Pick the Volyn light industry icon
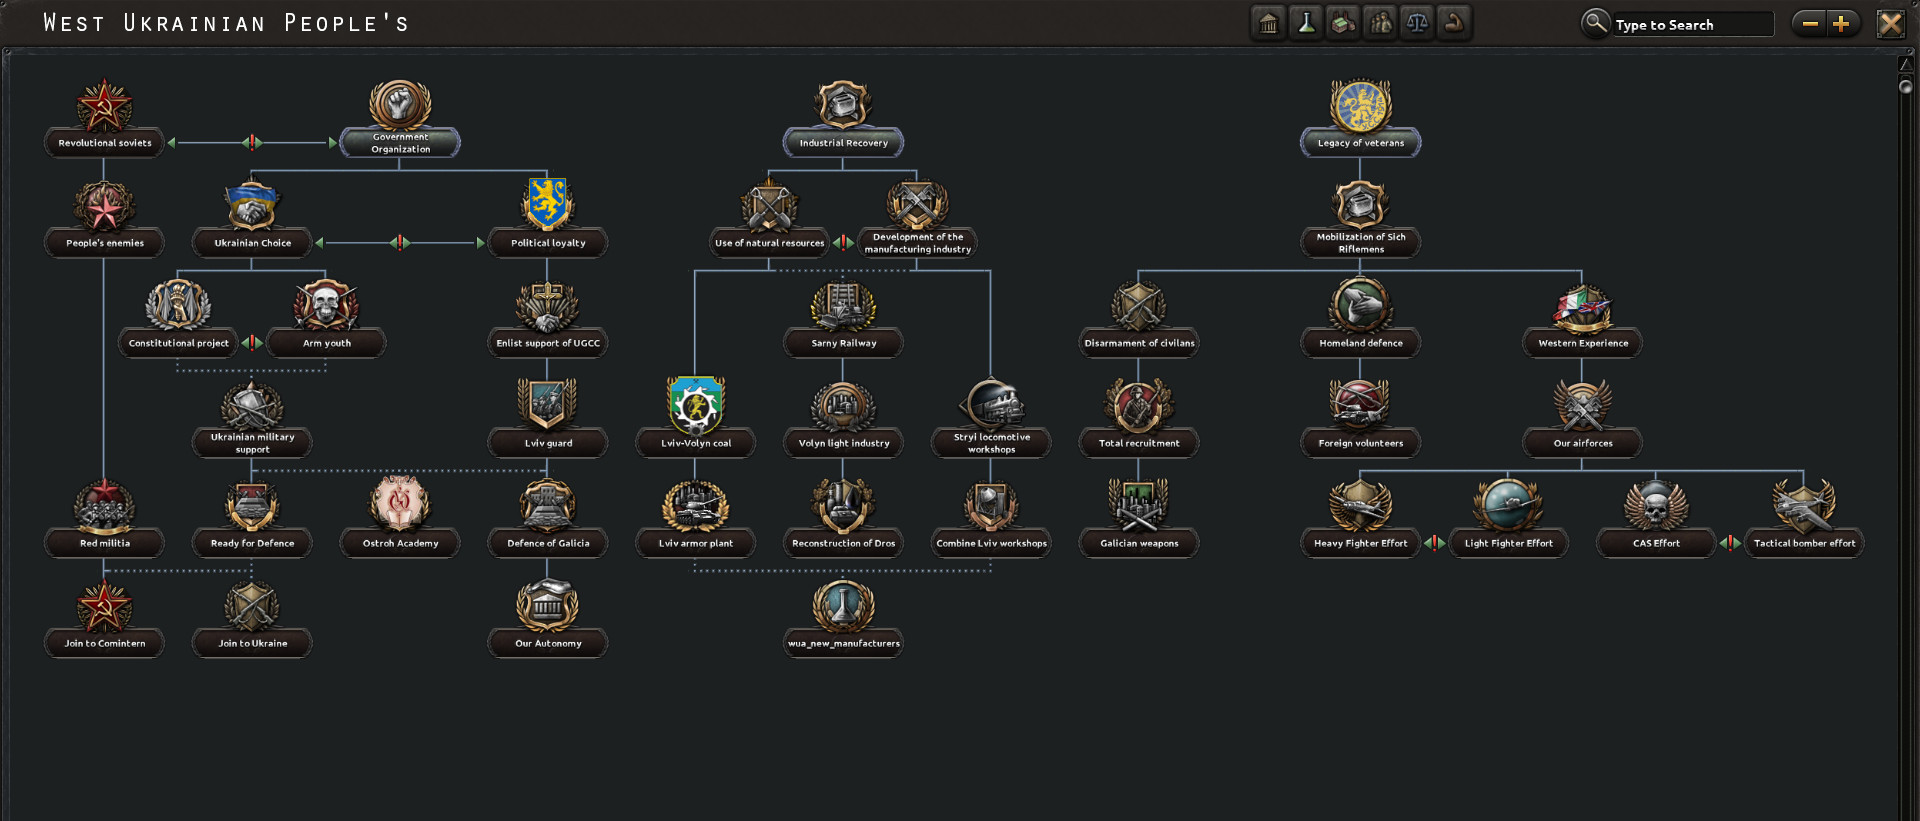Image resolution: width=1920 pixels, height=821 pixels. (x=843, y=406)
